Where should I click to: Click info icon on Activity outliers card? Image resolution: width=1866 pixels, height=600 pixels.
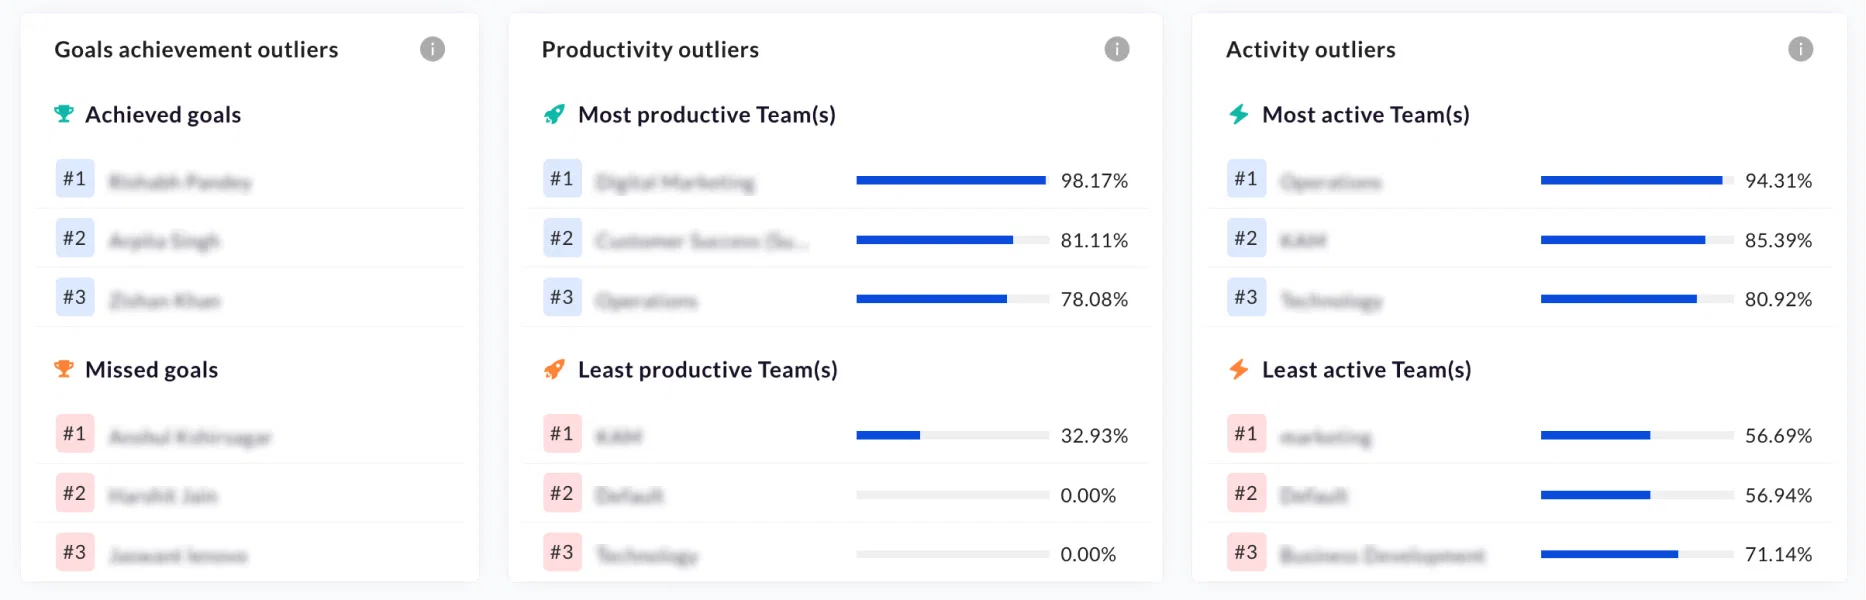point(1800,49)
